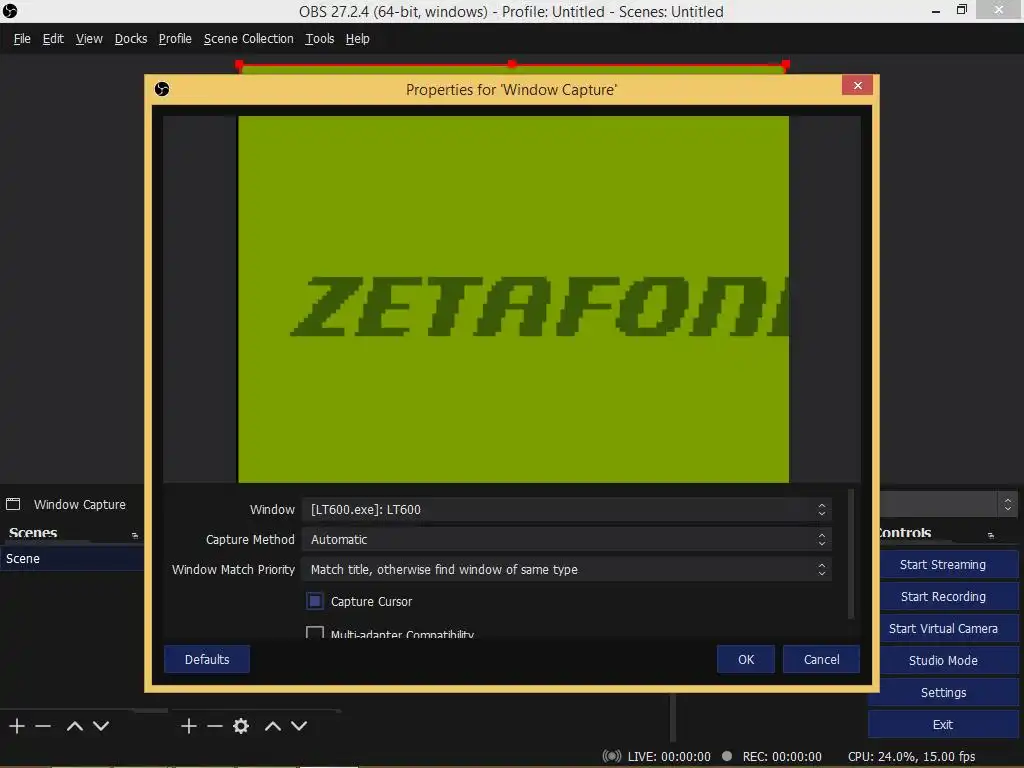
Task: Open the Edit menu
Action: (53, 39)
